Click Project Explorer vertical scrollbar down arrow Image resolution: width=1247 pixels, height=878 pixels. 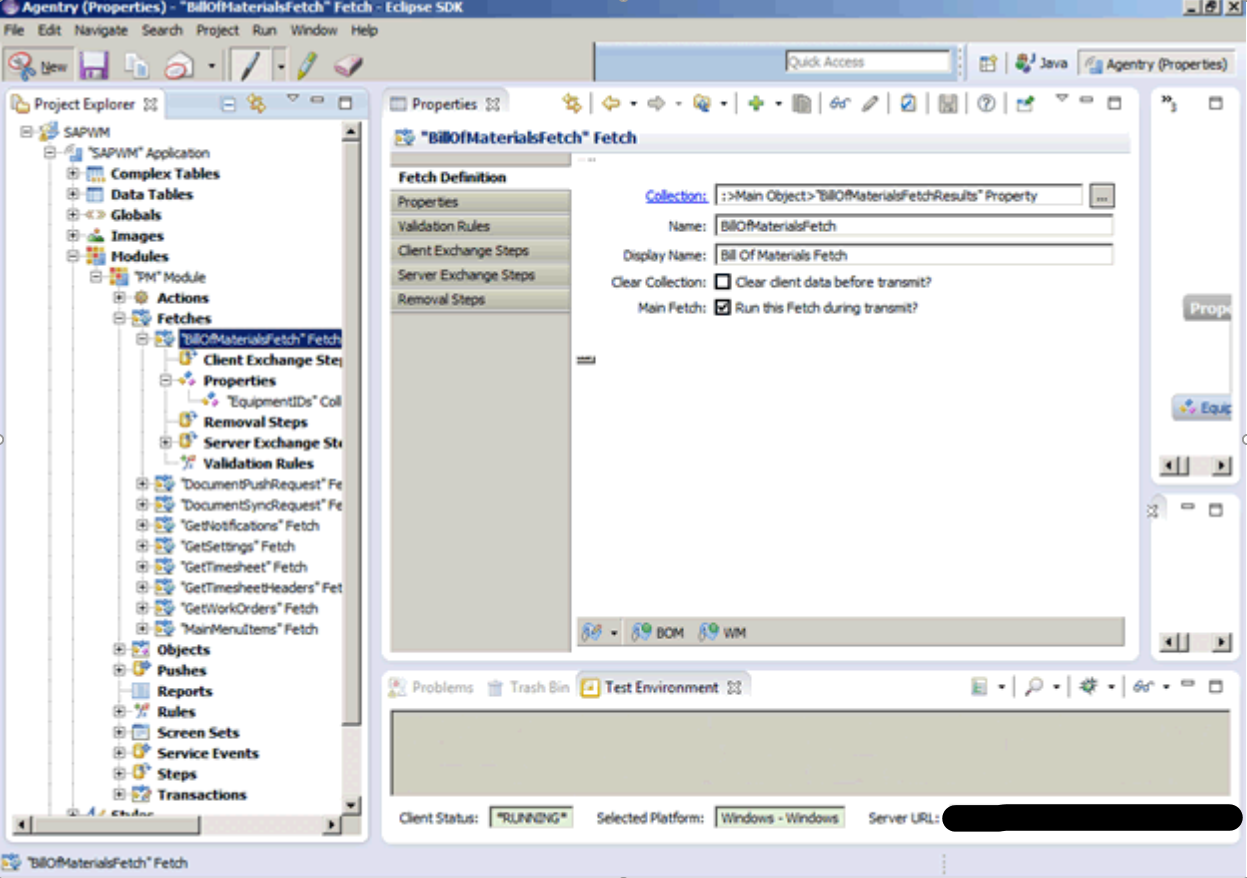pyautogui.click(x=351, y=804)
